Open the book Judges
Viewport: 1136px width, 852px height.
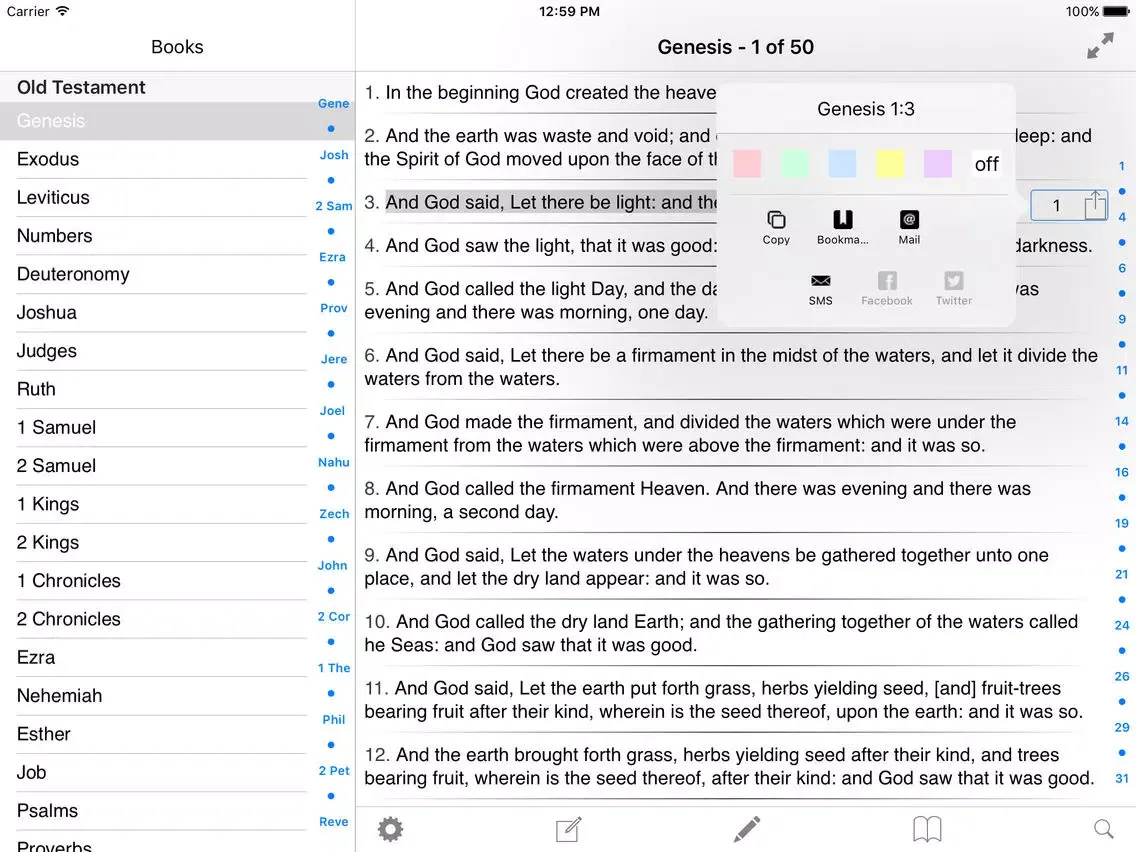(x=154, y=351)
